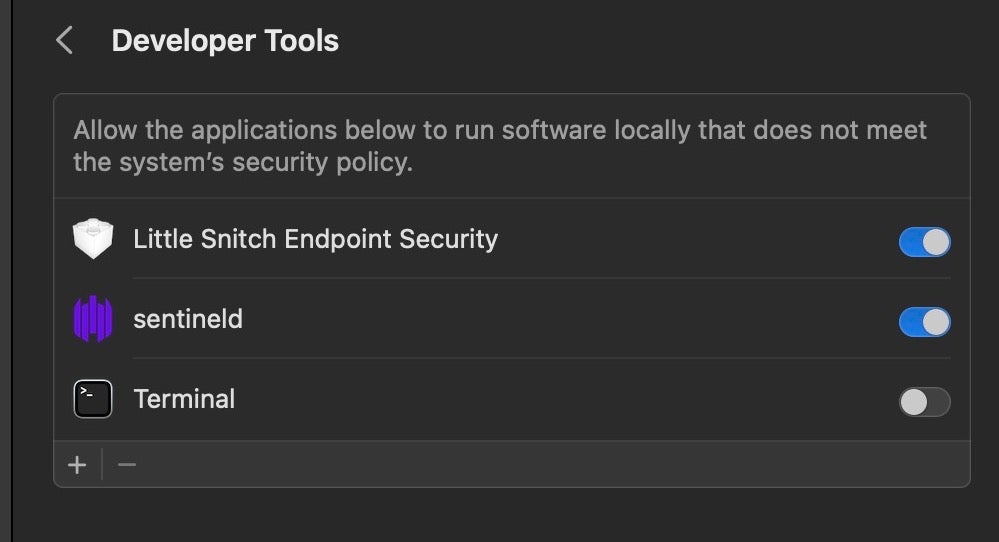999x542 pixels.
Task: Click the Developer Tools page title
Action: pos(225,41)
